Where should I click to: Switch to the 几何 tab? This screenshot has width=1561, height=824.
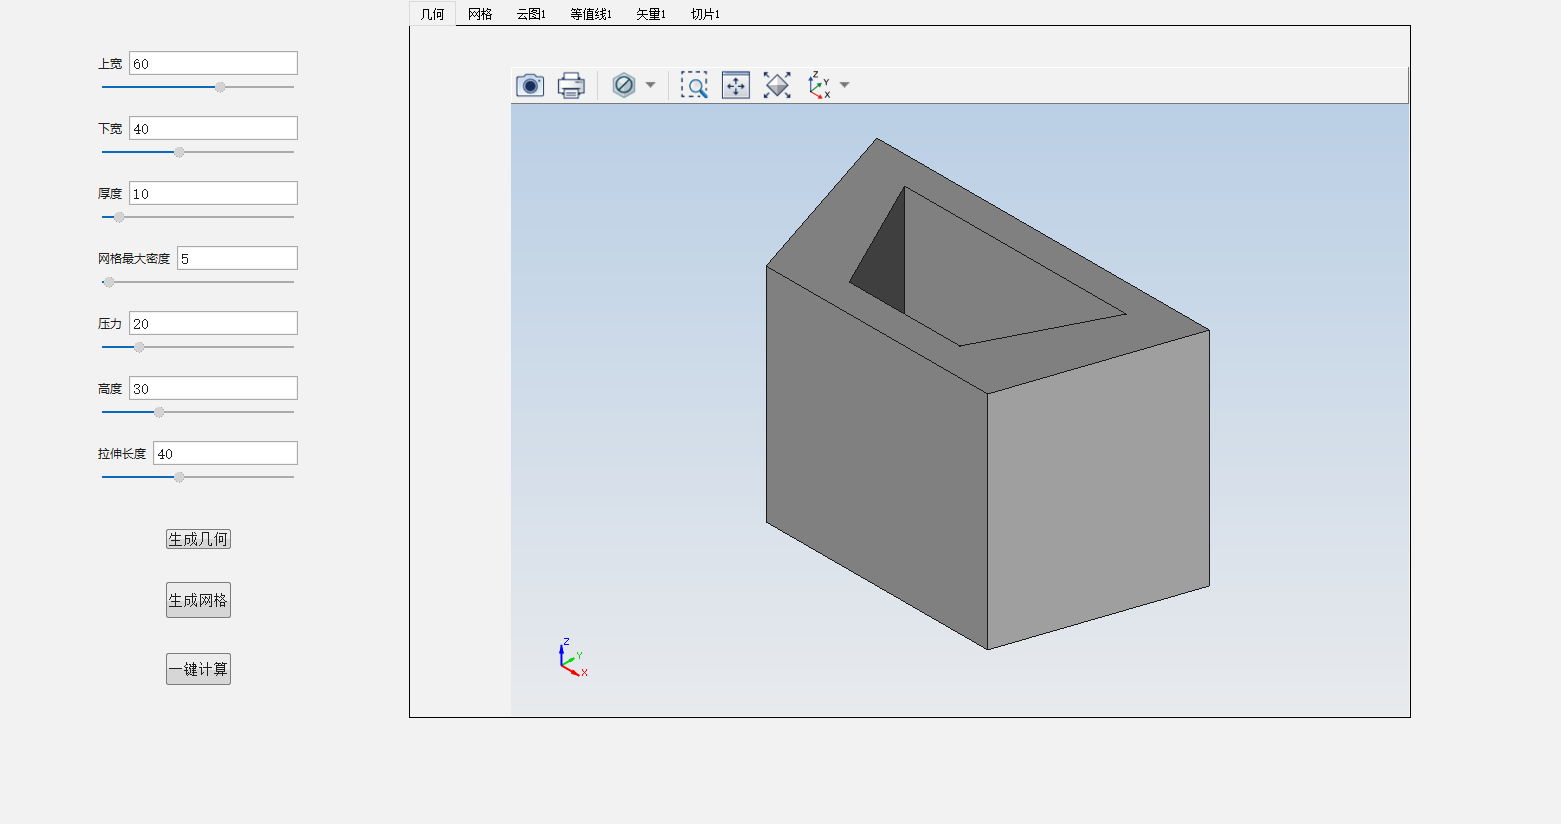[432, 14]
